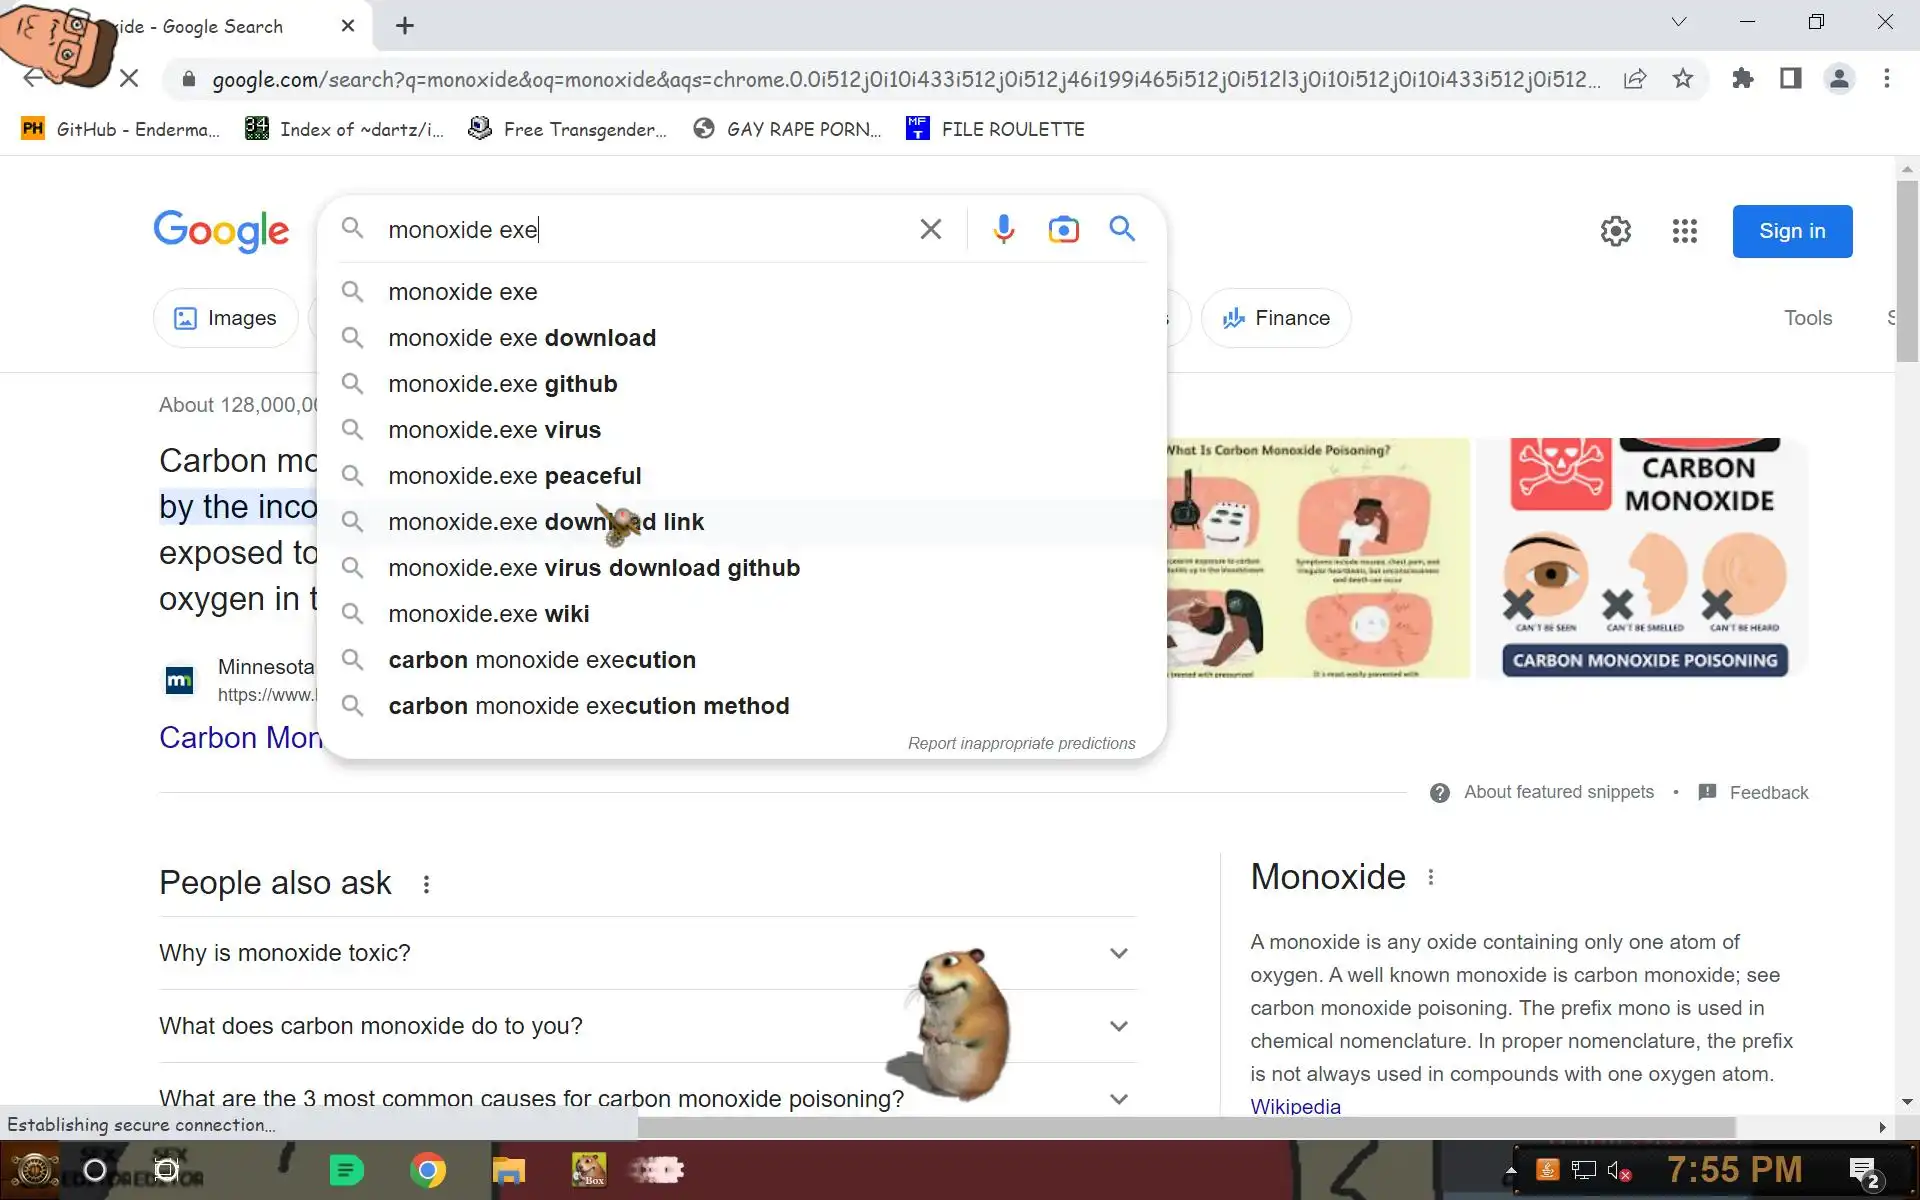
Task: Open Chrome three-dot menu
Action: 1886,79
